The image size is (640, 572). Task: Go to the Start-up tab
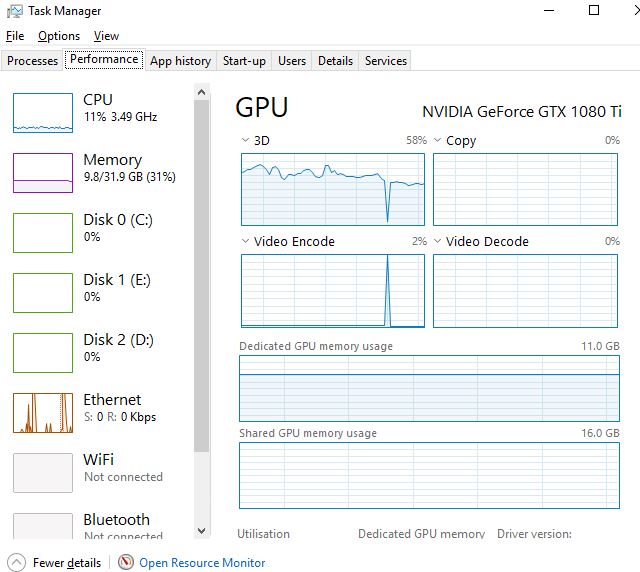(x=244, y=61)
